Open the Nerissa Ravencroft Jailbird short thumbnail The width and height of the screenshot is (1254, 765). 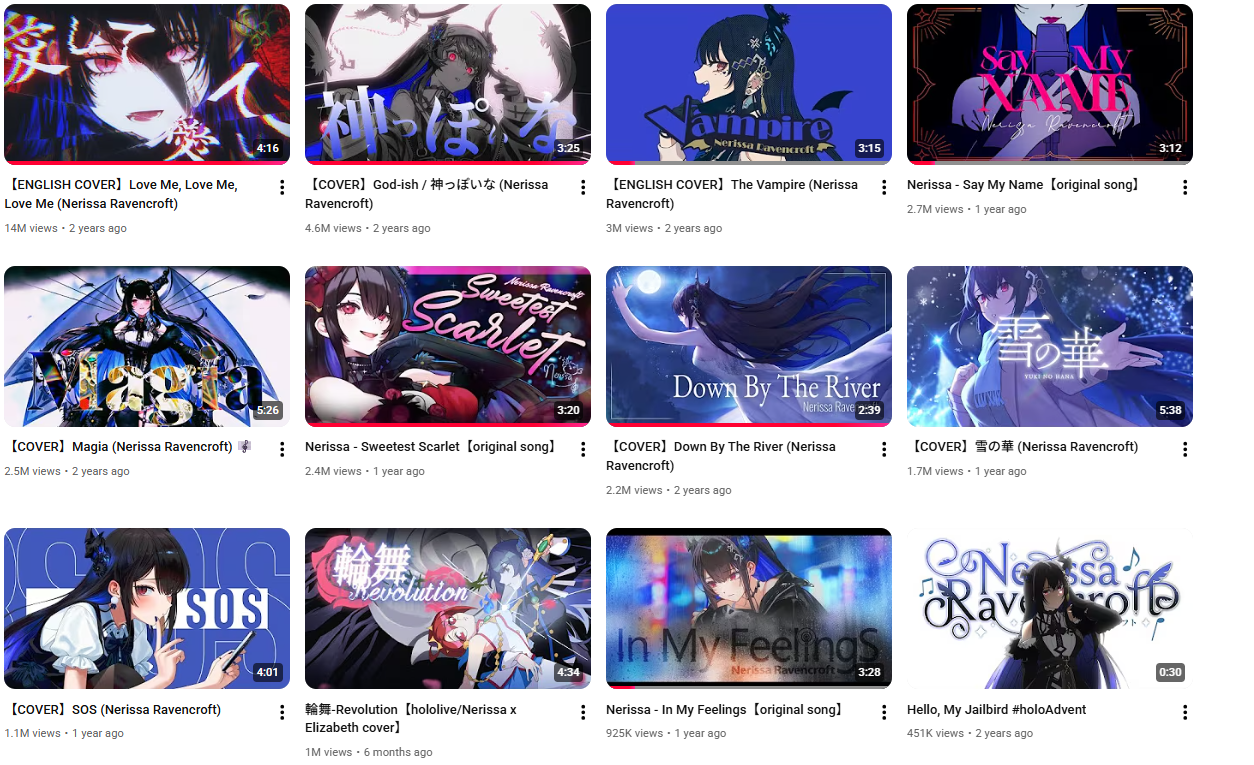pyautogui.click(x=1050, y=608)
